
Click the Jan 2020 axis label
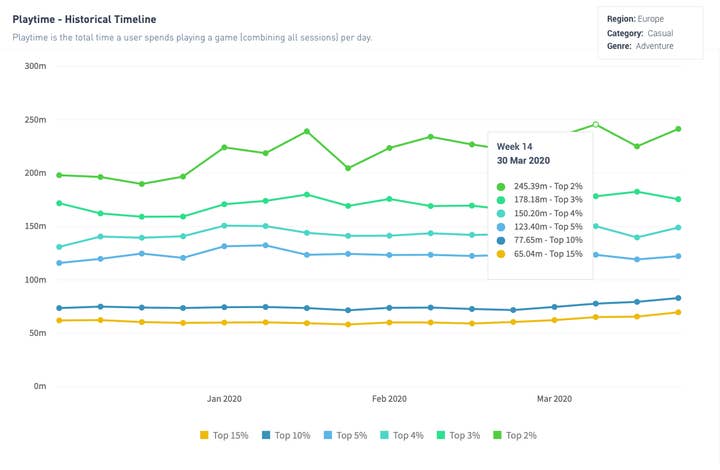[x=224, y=398]
